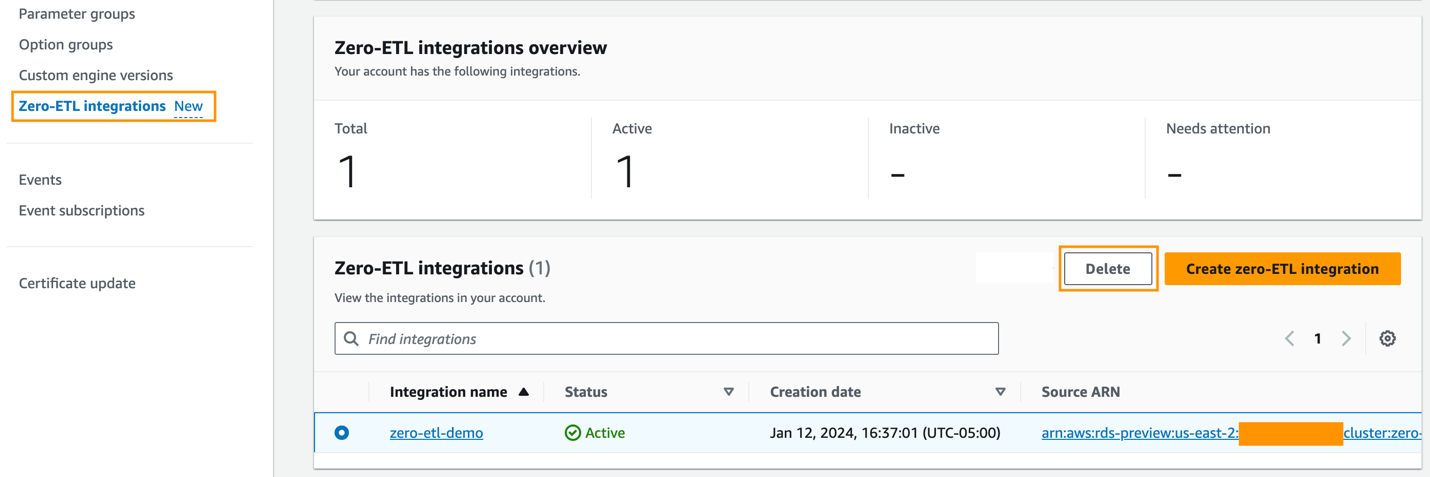
Task: Open Parameter groups in sidebar
Action: [x=77, y=14]
